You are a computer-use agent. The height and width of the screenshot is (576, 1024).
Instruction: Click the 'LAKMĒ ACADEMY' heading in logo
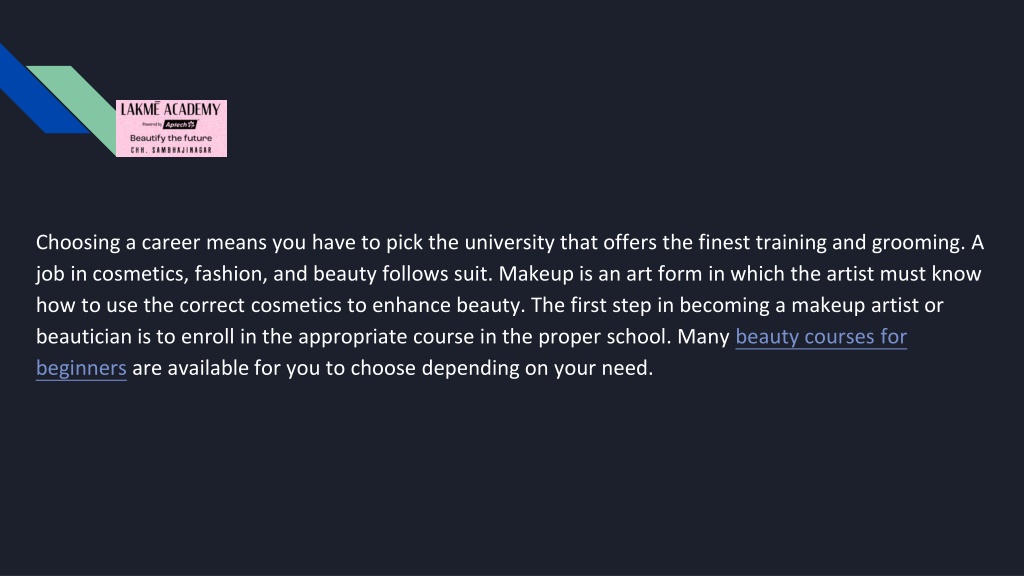(171, 110)
